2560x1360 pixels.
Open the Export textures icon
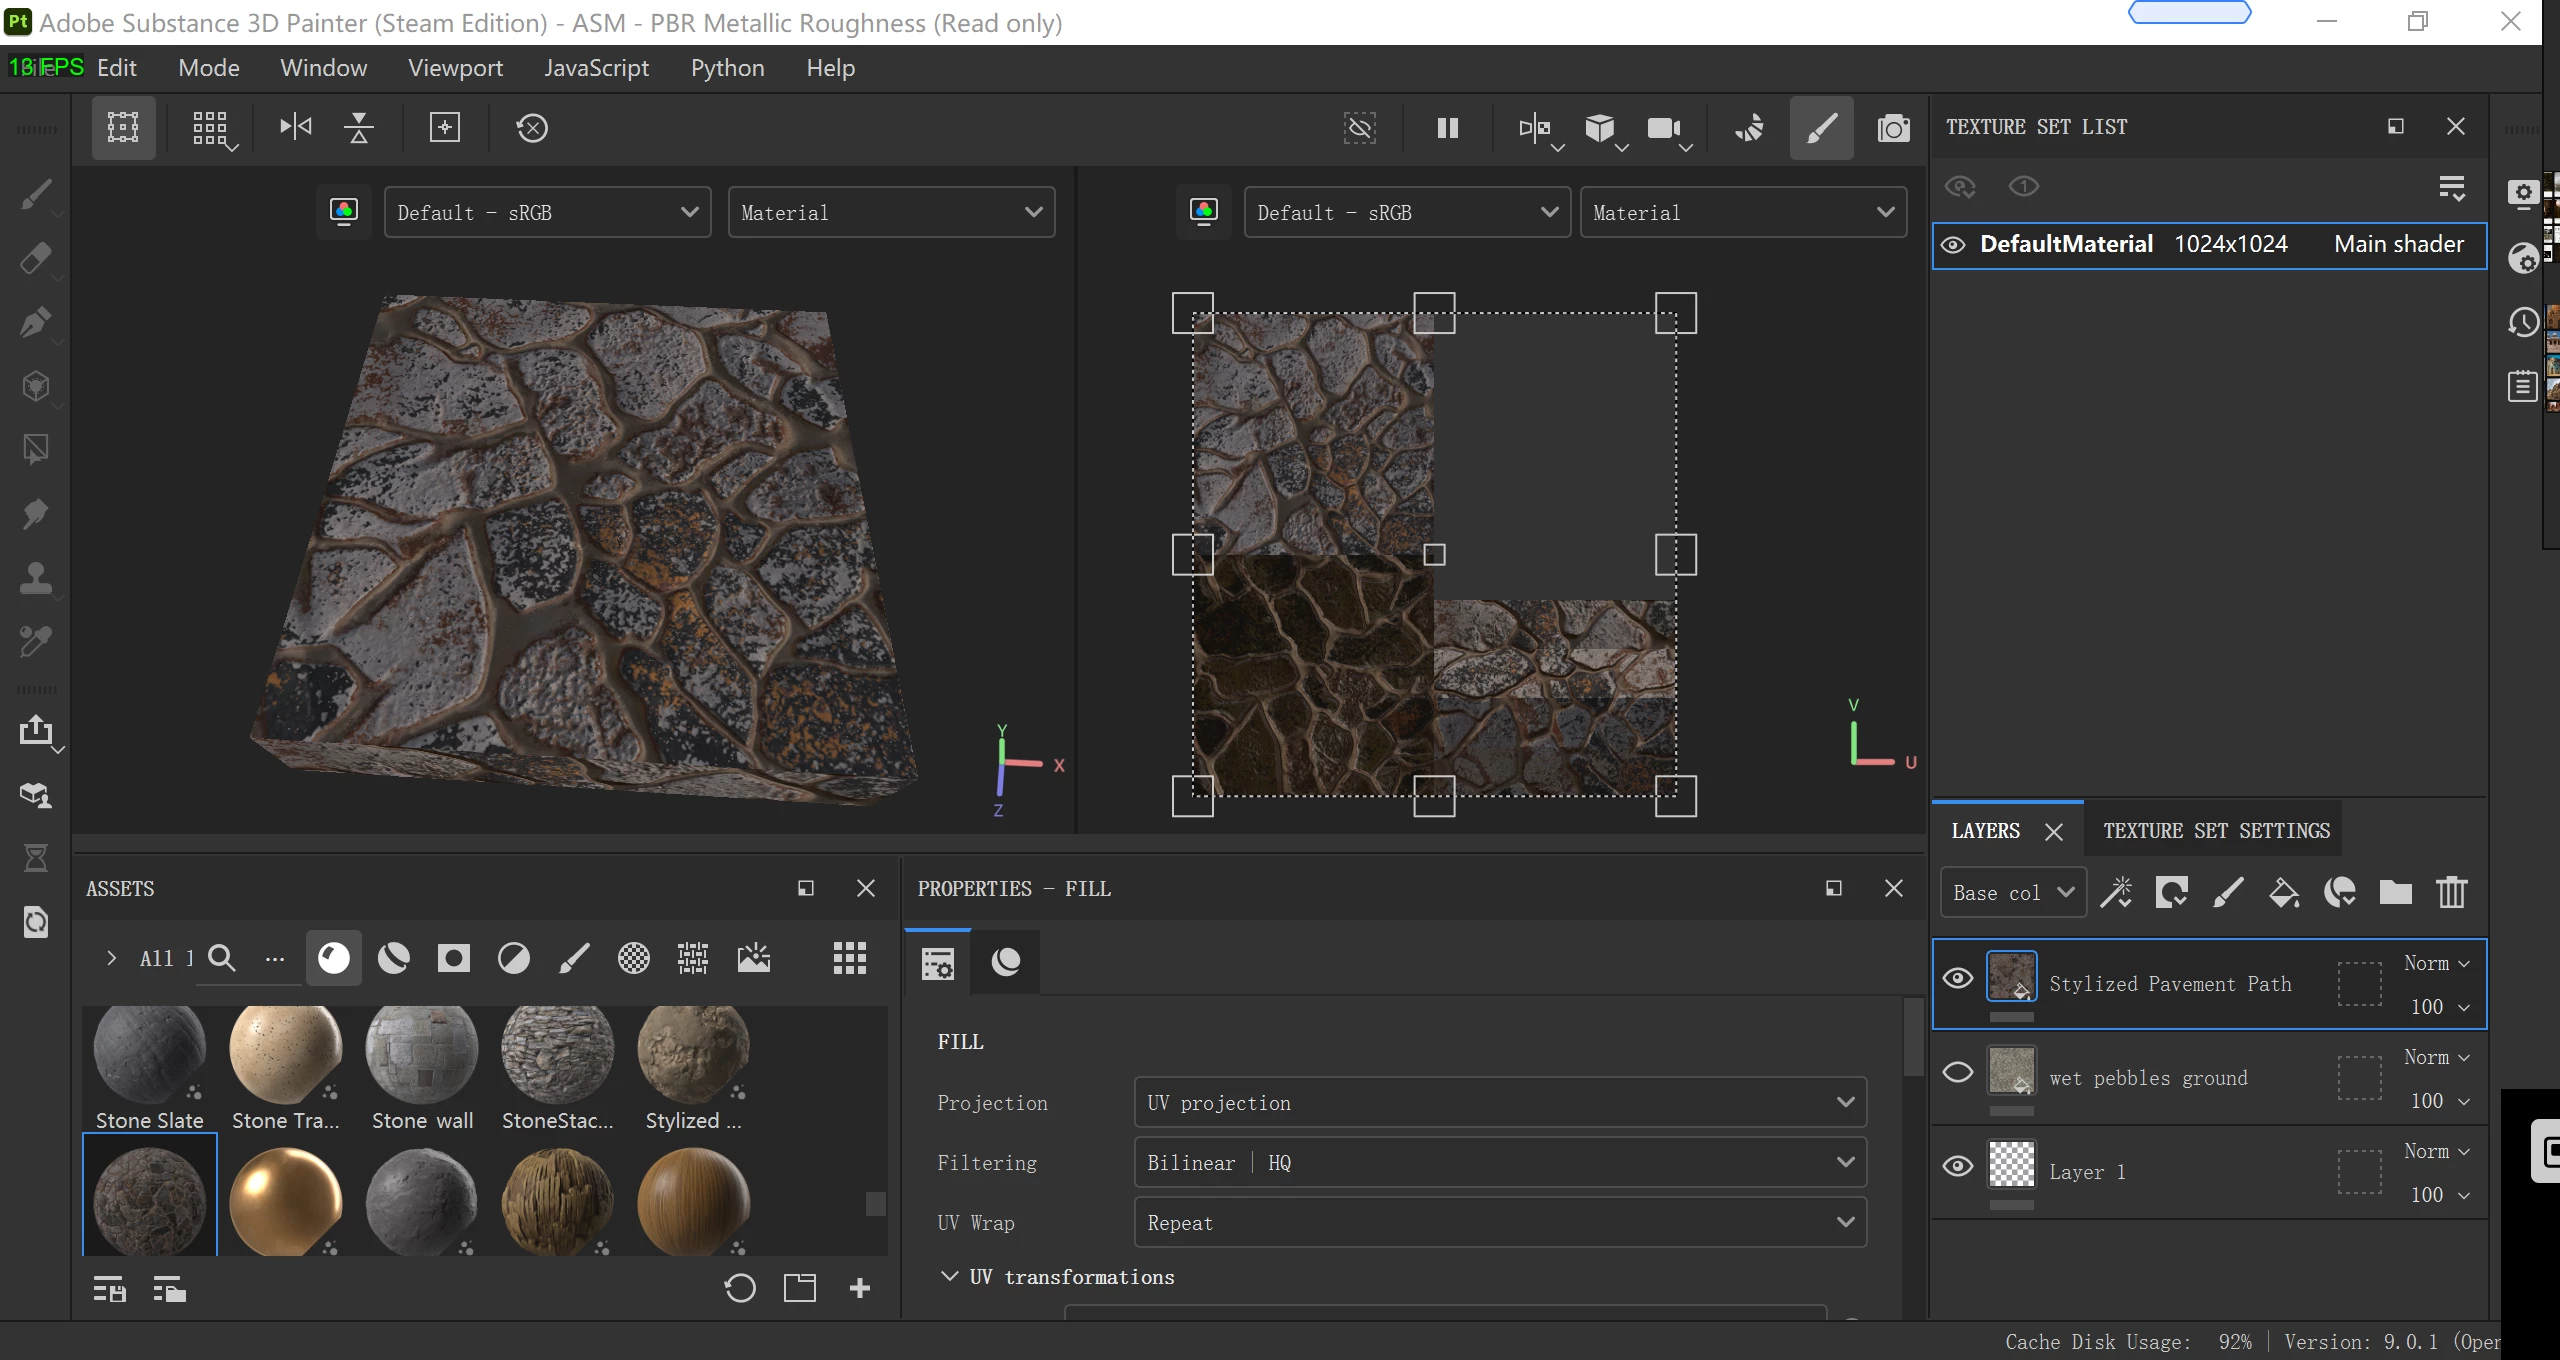click(36, 730)
